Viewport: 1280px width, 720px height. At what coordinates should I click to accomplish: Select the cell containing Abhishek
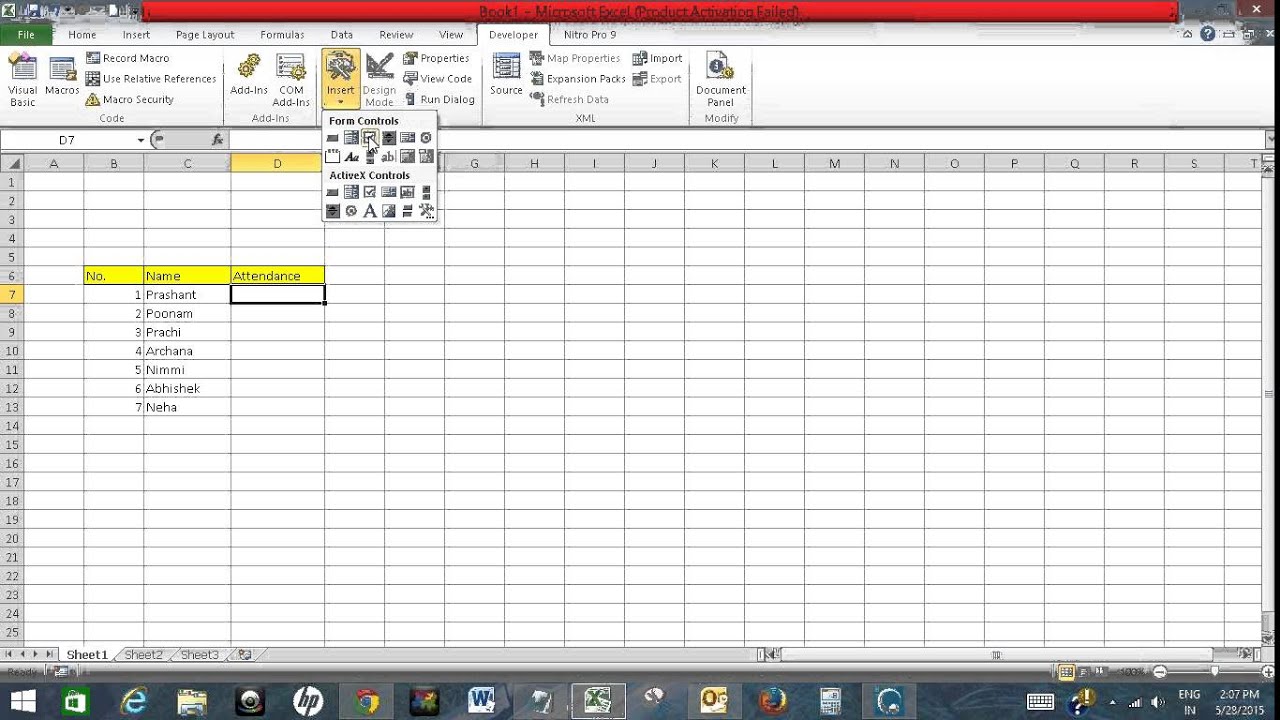click(187, 389)
